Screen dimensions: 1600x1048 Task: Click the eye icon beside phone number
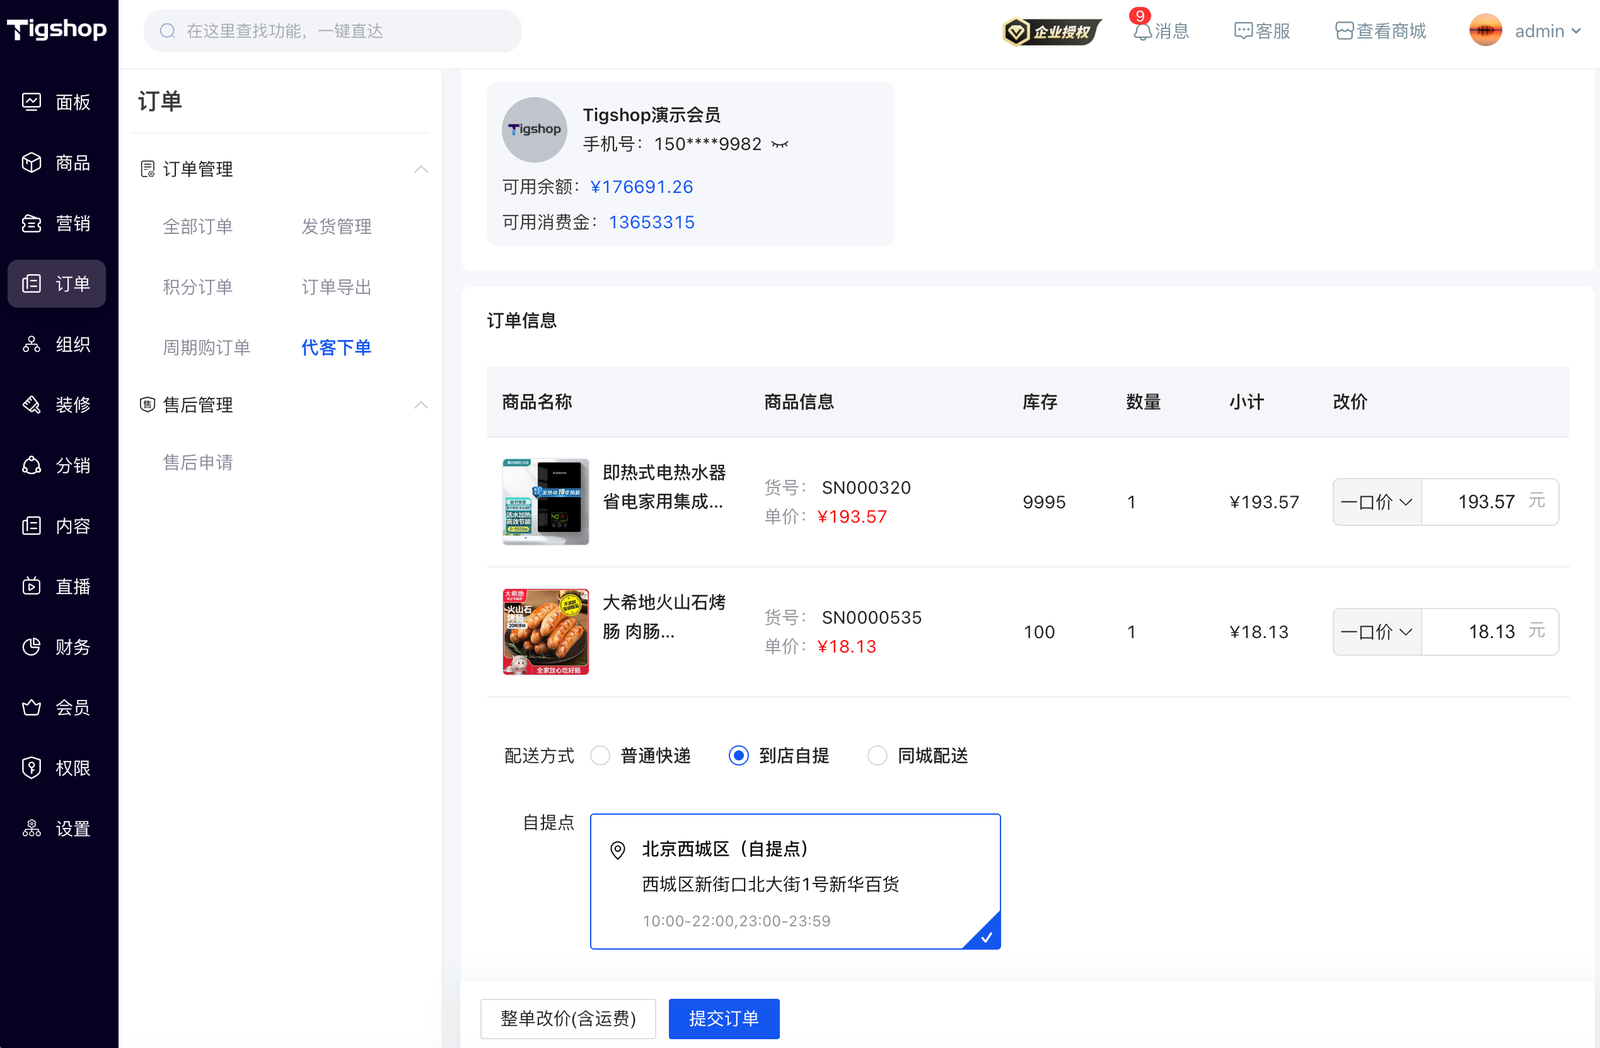coord(780,145)
